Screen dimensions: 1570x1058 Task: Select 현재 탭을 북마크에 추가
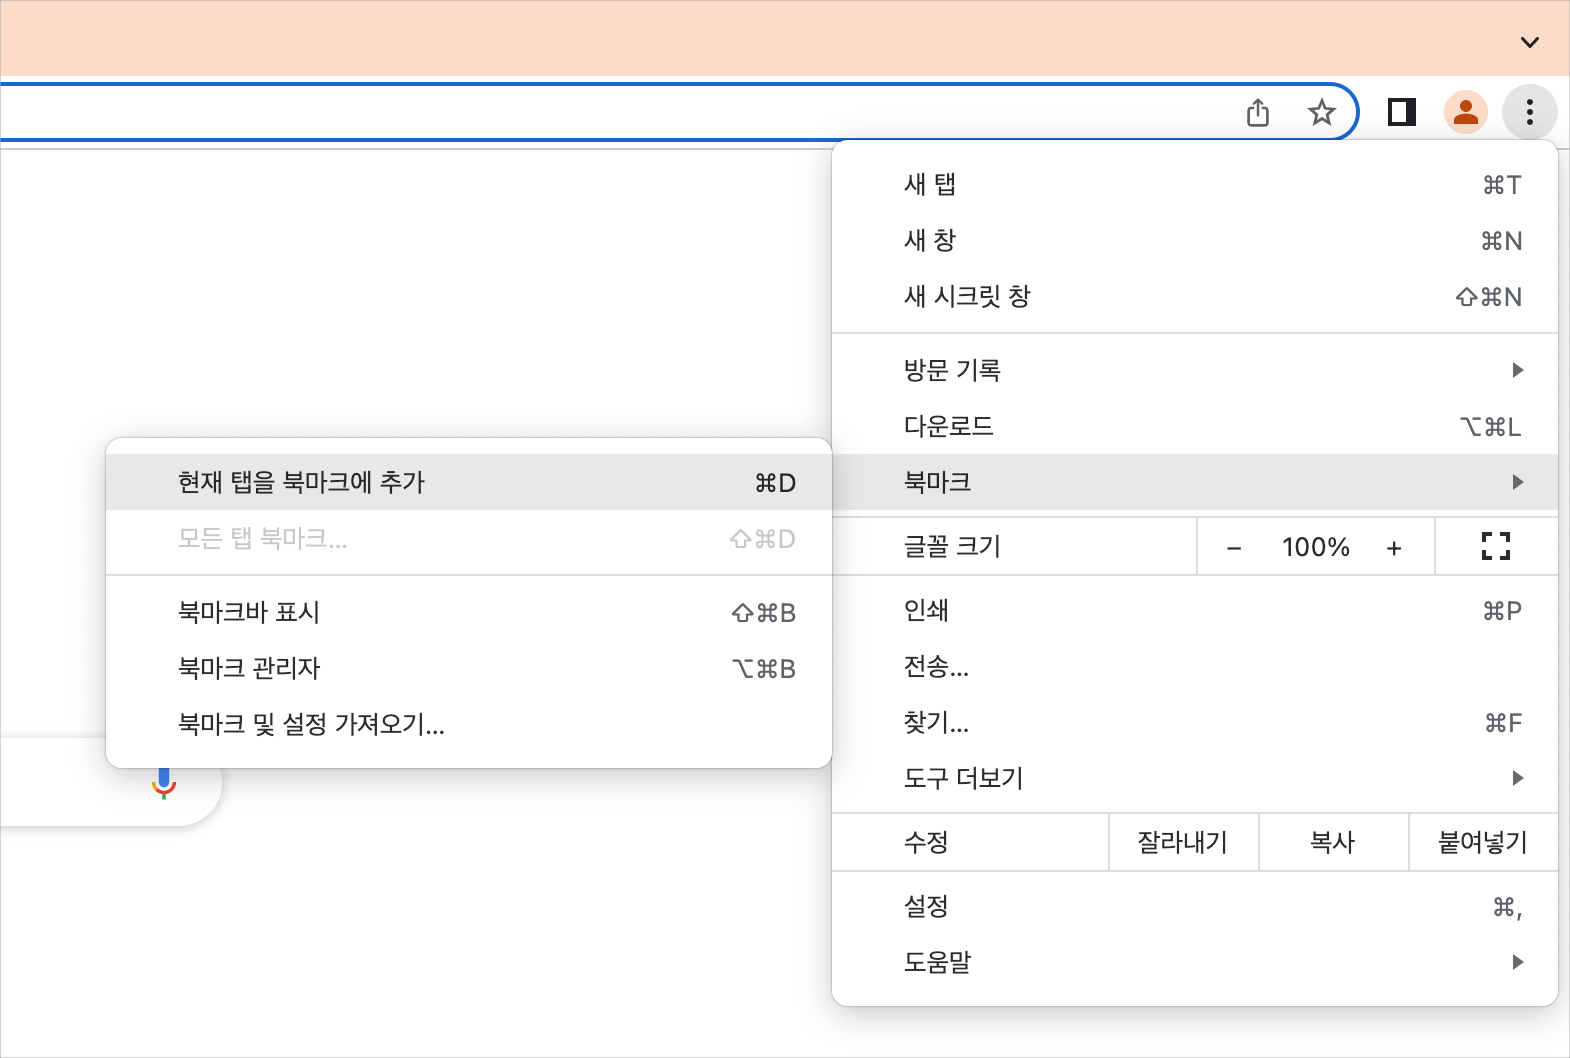pos(469,482)
